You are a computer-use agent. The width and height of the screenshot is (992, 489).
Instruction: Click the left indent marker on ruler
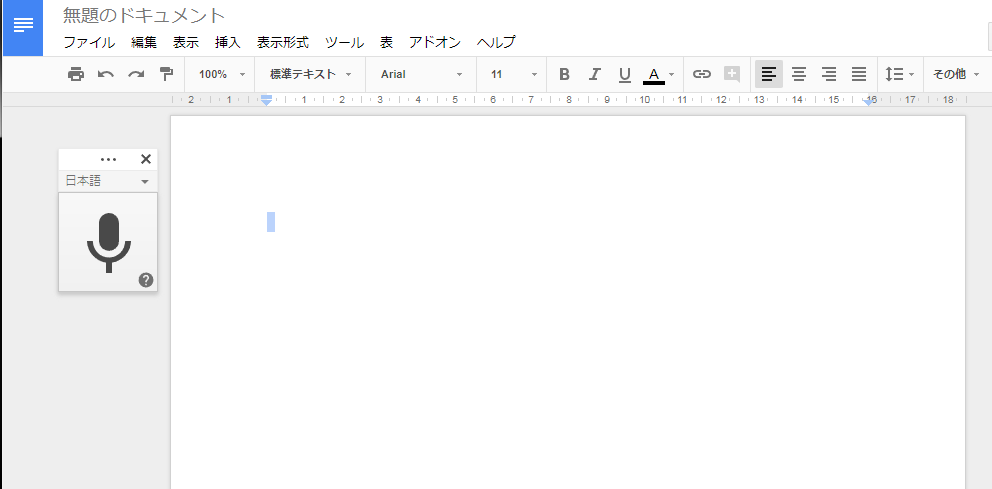click(x=267, y=101)
